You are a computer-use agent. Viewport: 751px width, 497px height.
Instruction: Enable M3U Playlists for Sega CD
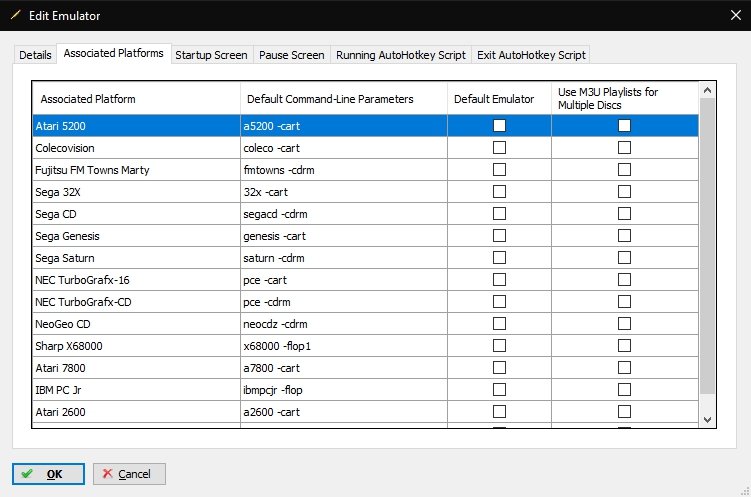pos(624,214)
